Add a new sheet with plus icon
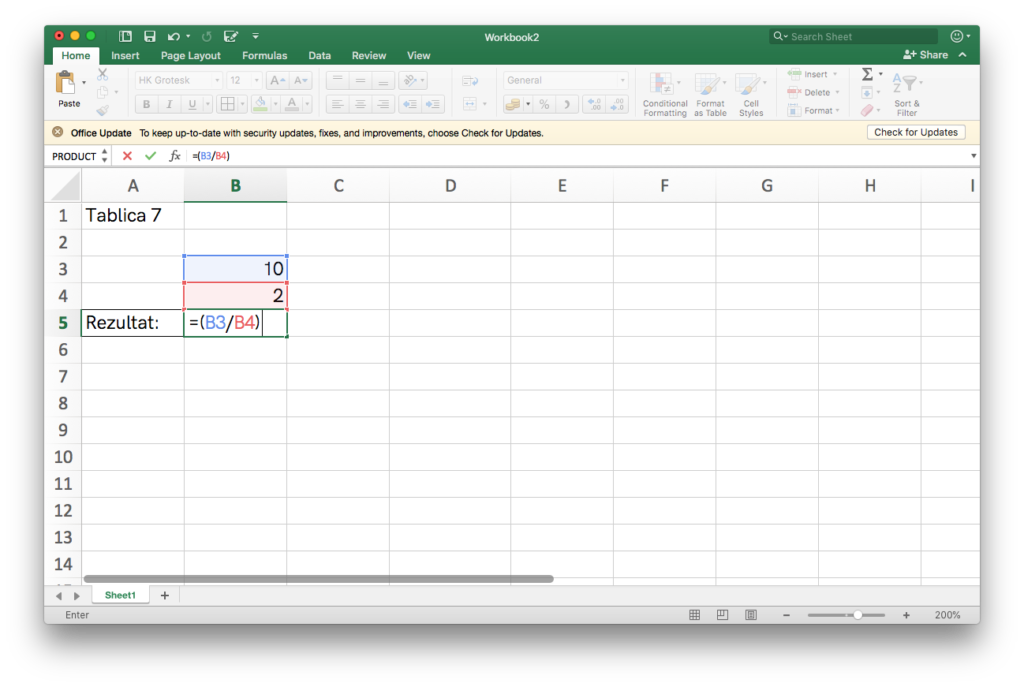 165,595
